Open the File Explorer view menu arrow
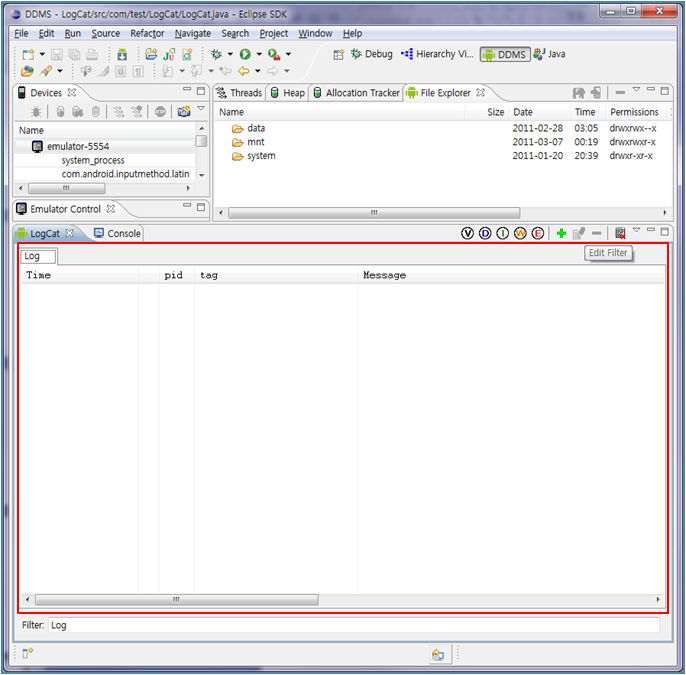The width and height of the screenshot is (686, 675). pos(637,89)
